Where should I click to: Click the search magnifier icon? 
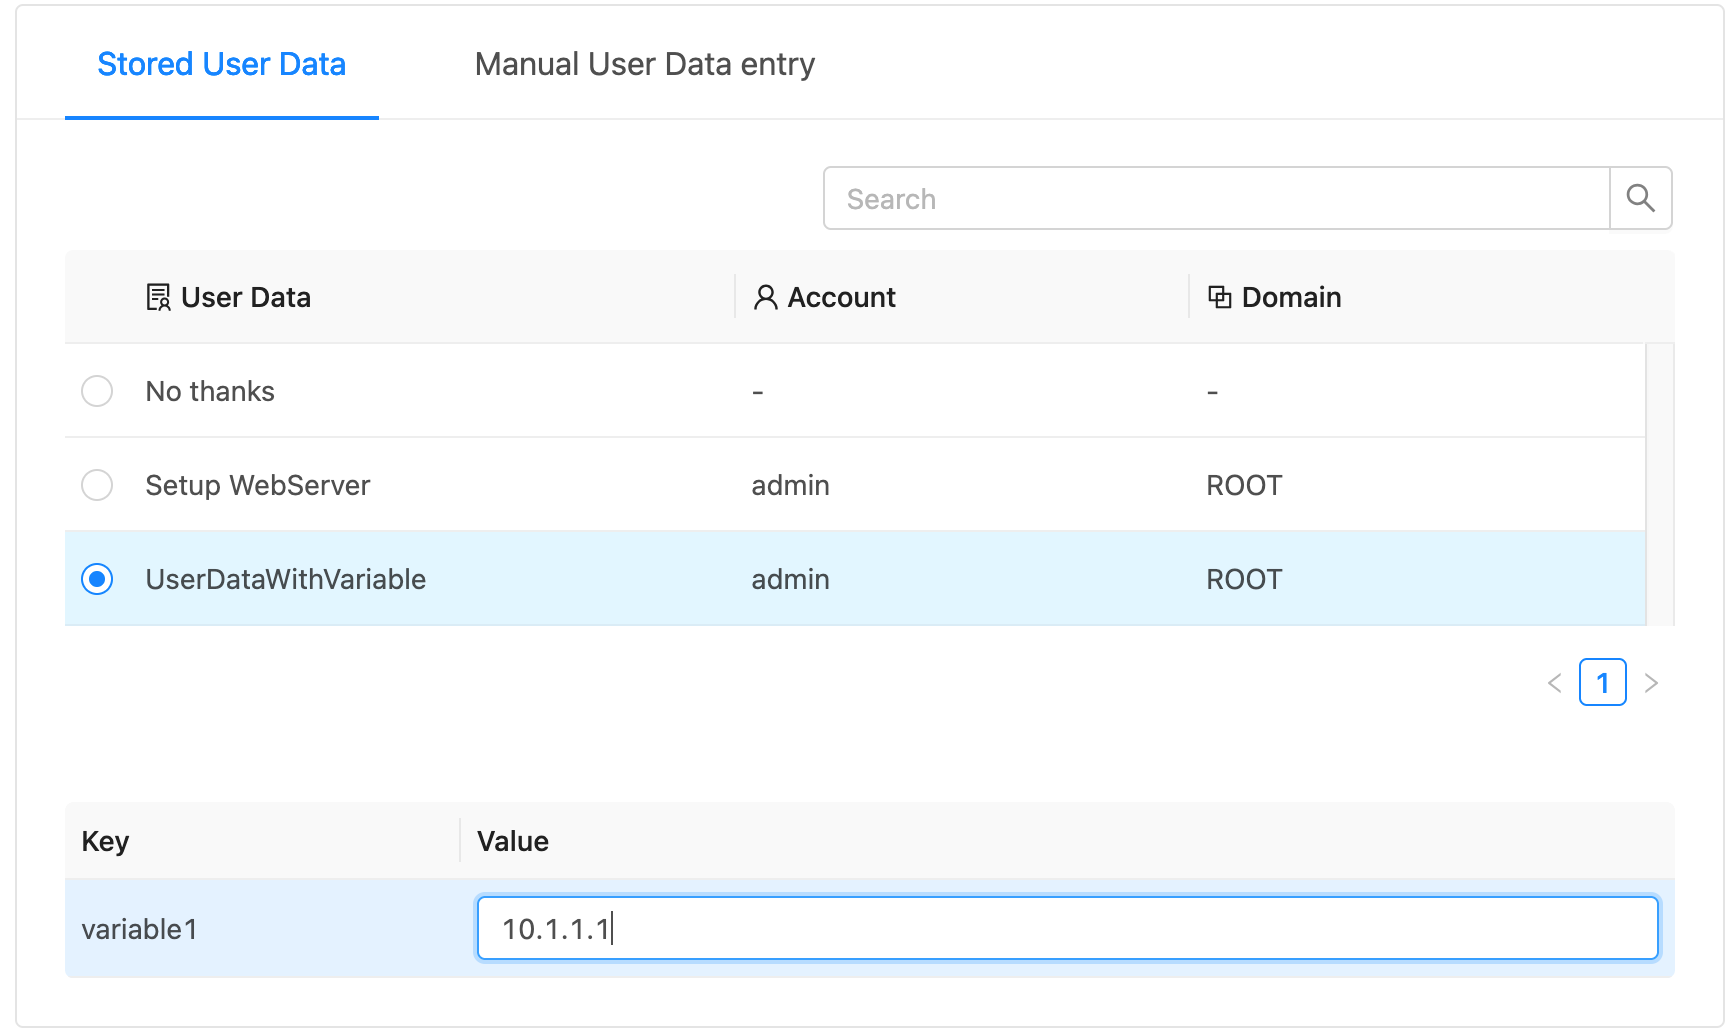click(x=1640, y=198)
